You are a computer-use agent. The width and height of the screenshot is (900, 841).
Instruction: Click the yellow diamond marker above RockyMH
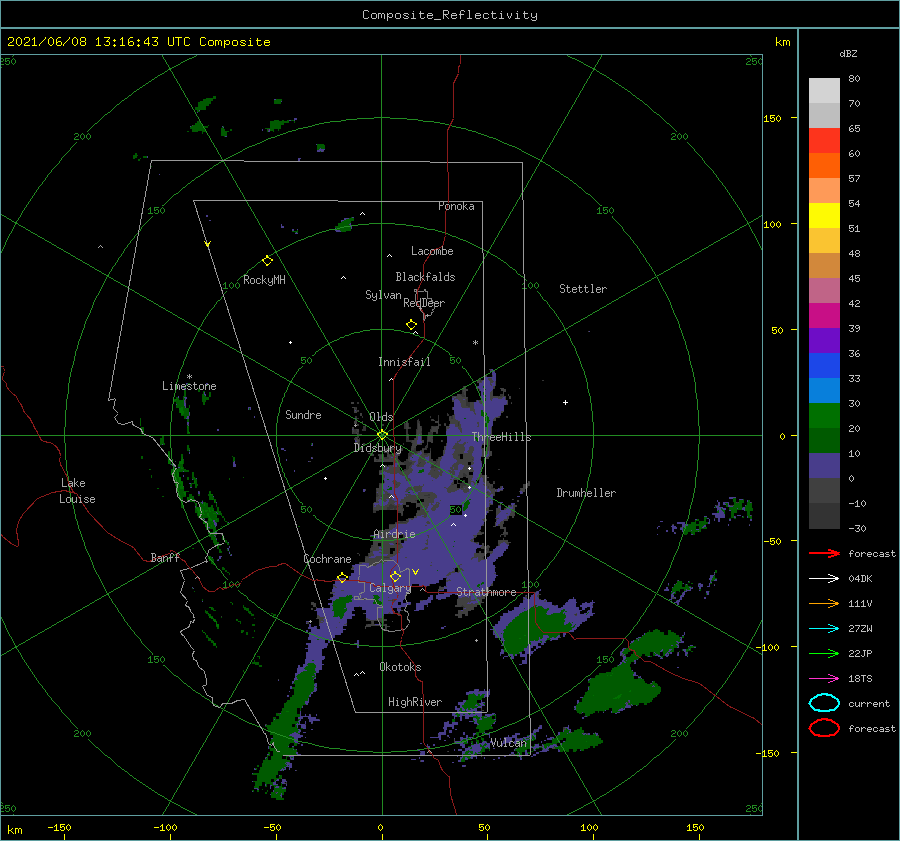pos(267,261)
